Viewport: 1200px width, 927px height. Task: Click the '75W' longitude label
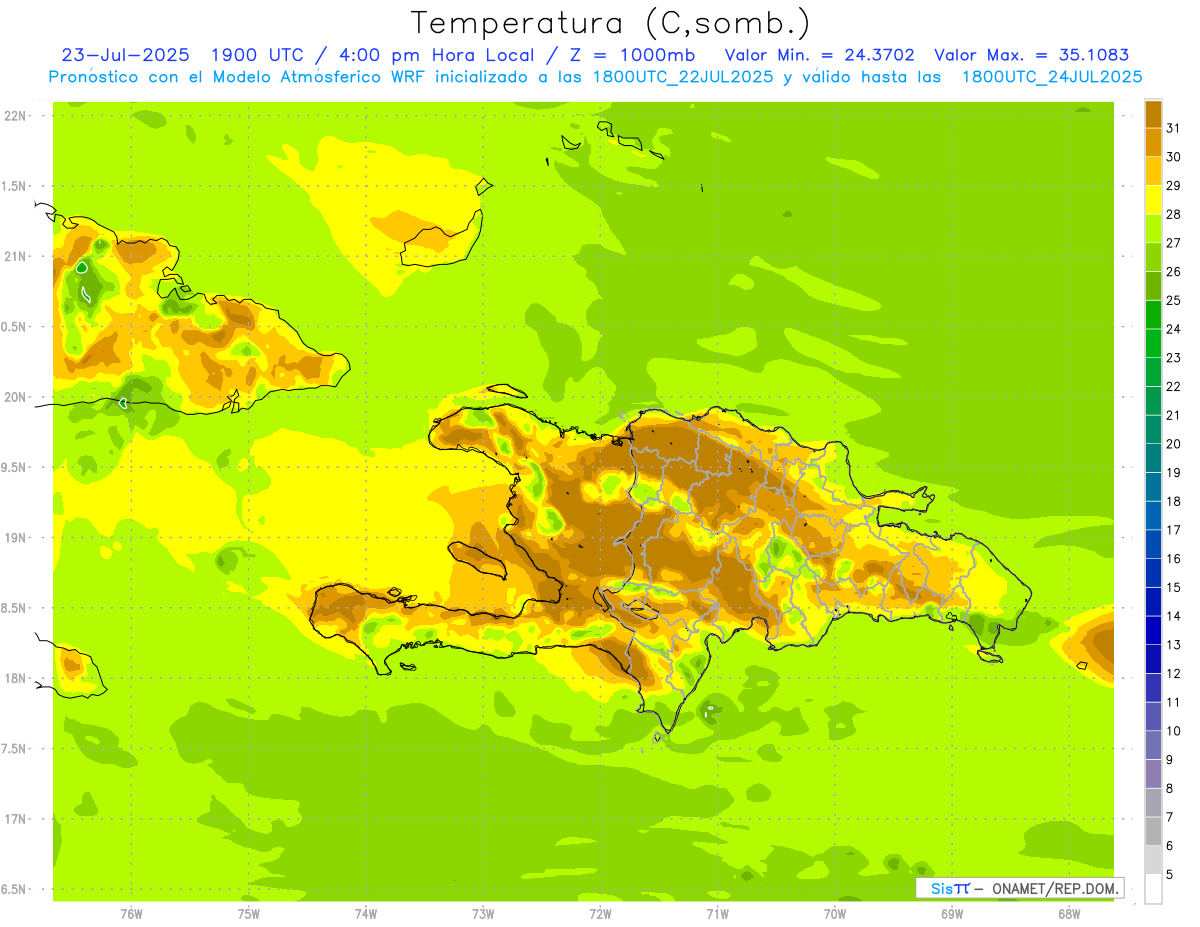[249, 913]
